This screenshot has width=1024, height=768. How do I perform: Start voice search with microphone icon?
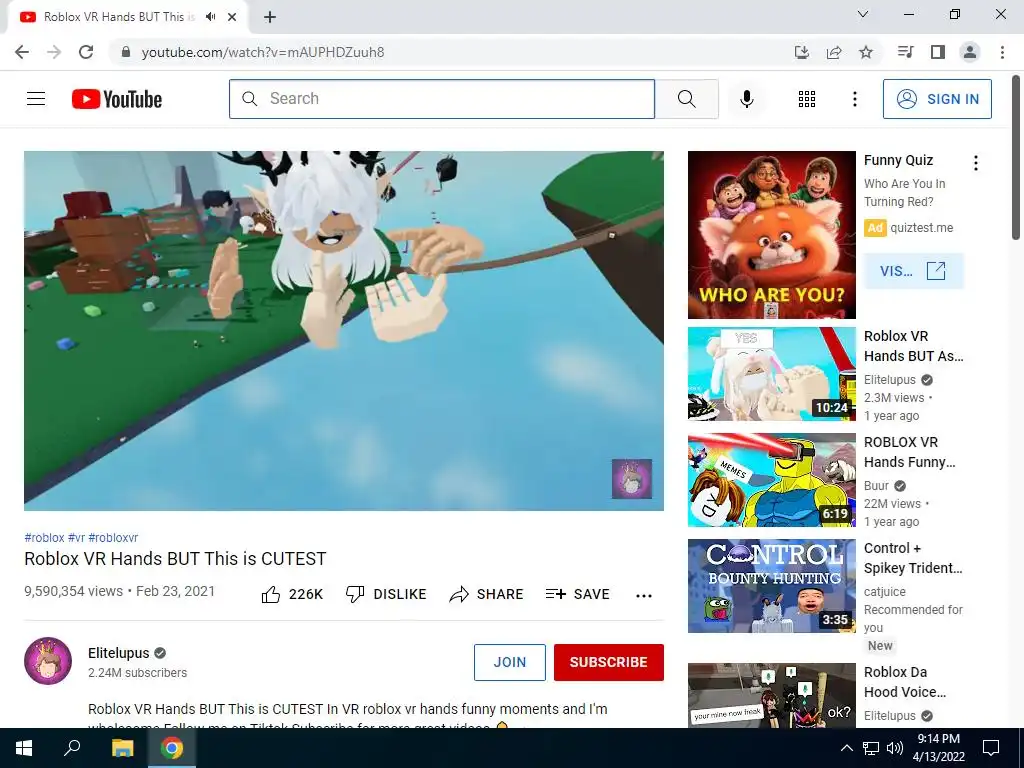(x=747, y=99)
